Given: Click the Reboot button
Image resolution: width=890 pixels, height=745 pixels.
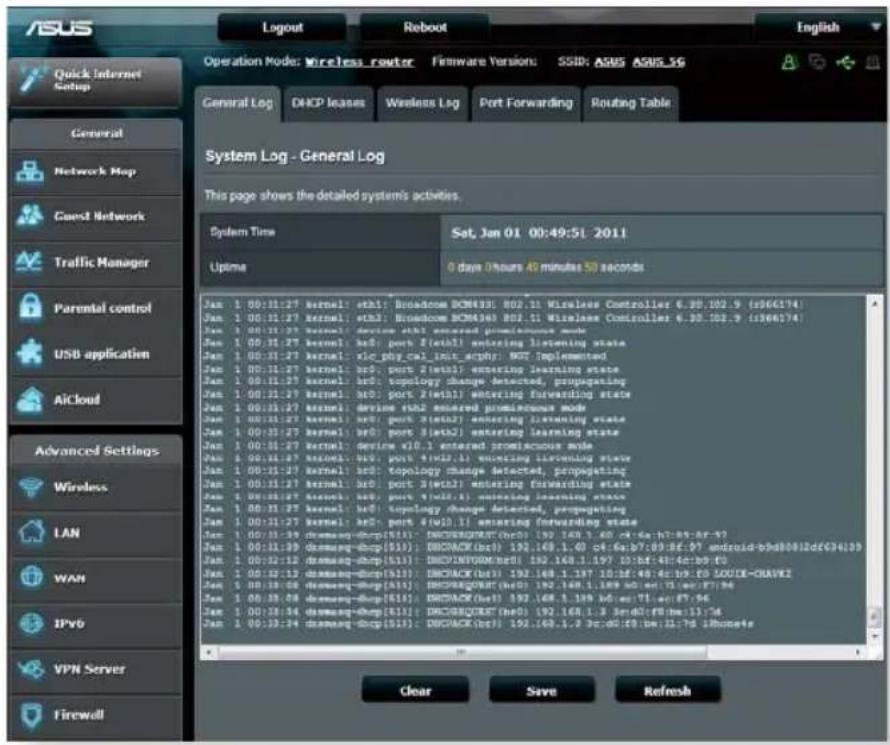Looking at the screenshot, I should pos(425,27).
